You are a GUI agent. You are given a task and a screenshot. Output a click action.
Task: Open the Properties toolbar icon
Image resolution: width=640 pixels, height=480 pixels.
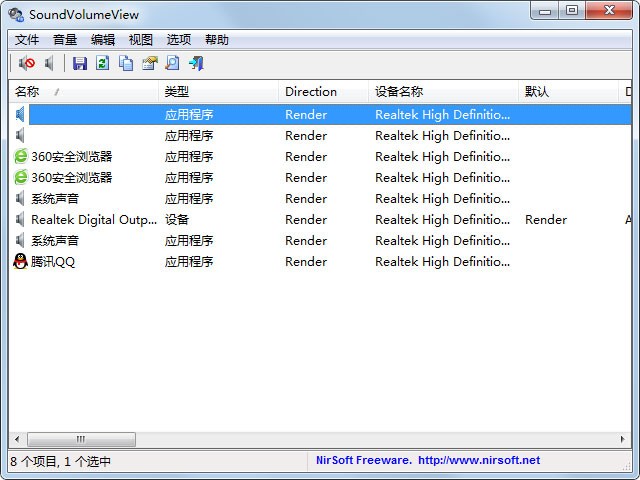pos(149,63)
